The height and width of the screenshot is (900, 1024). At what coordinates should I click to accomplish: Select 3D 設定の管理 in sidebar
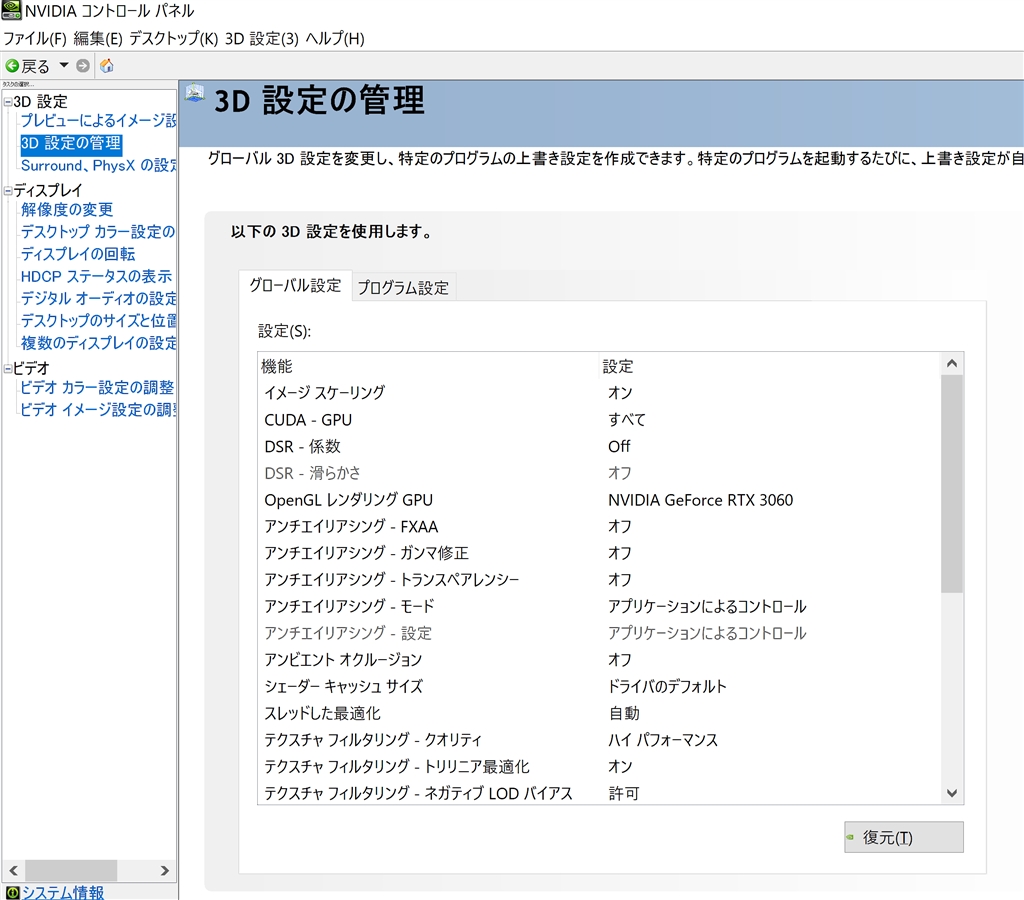point(71,143)
